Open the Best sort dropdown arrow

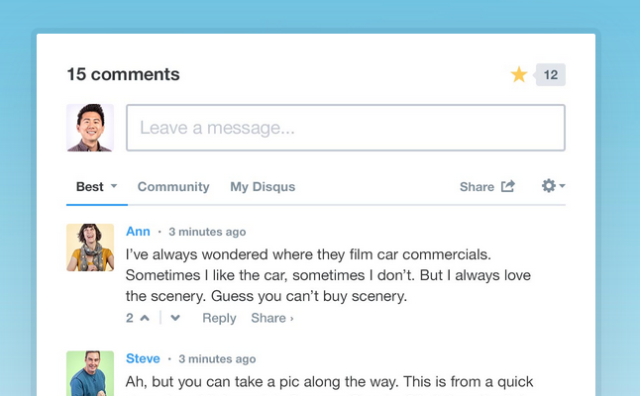tap(114, 186)
